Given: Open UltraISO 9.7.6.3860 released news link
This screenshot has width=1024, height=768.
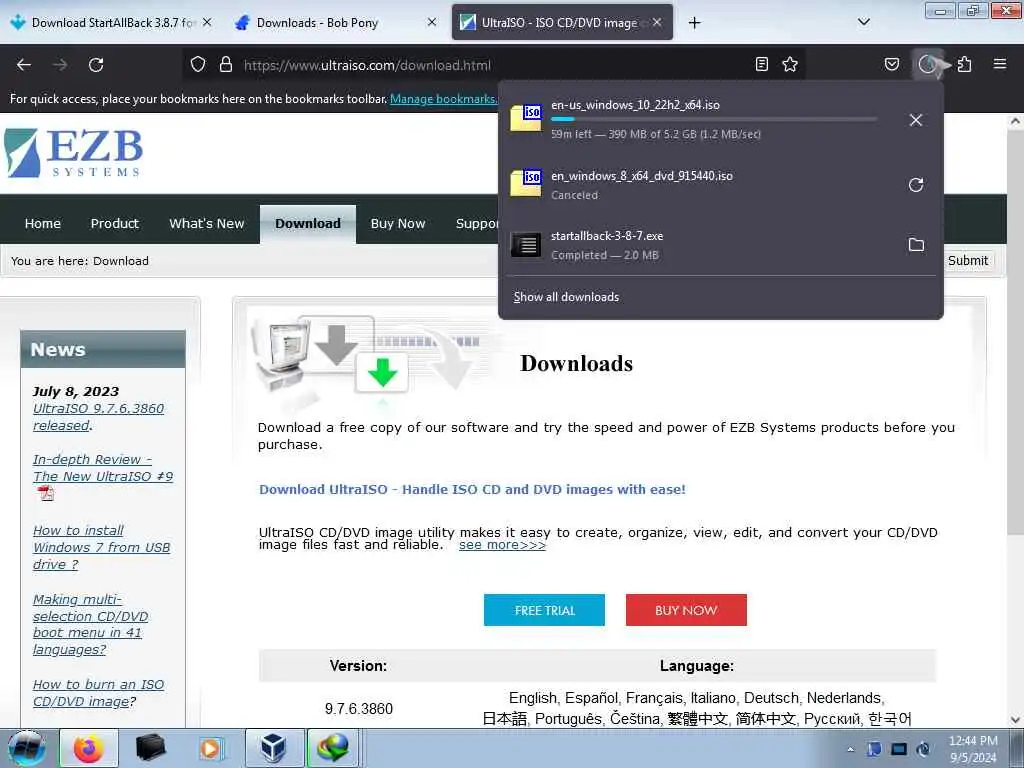Looking at the screenshot, I should [x=99, y=417].
